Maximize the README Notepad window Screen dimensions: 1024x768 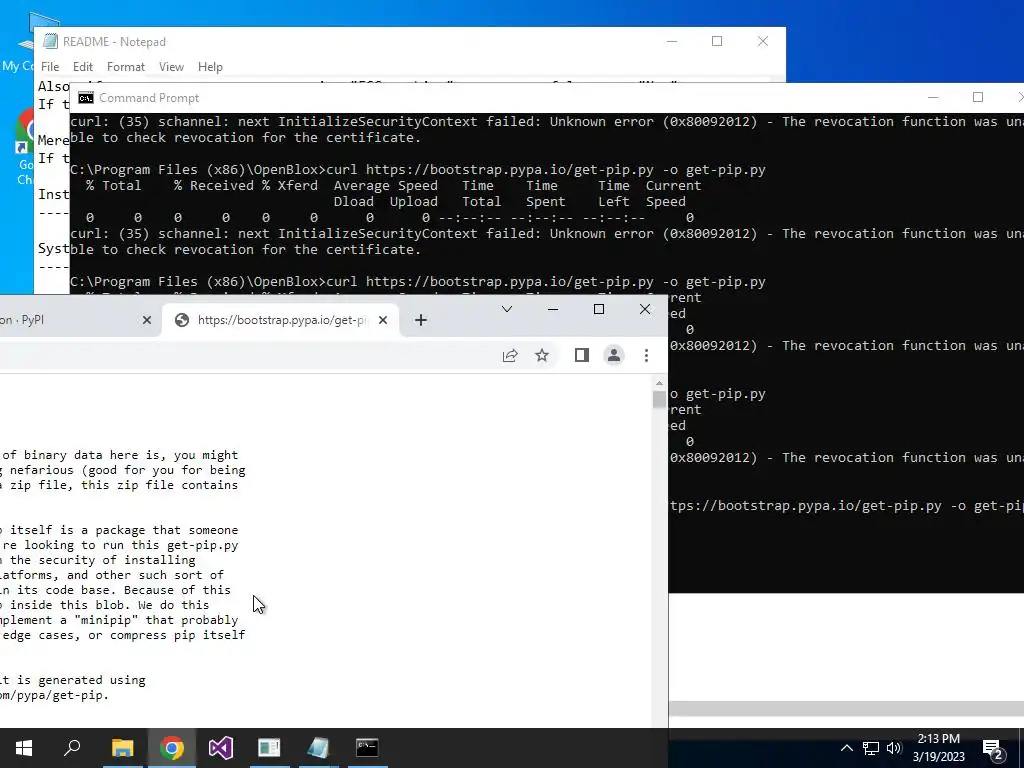point(717,41)
